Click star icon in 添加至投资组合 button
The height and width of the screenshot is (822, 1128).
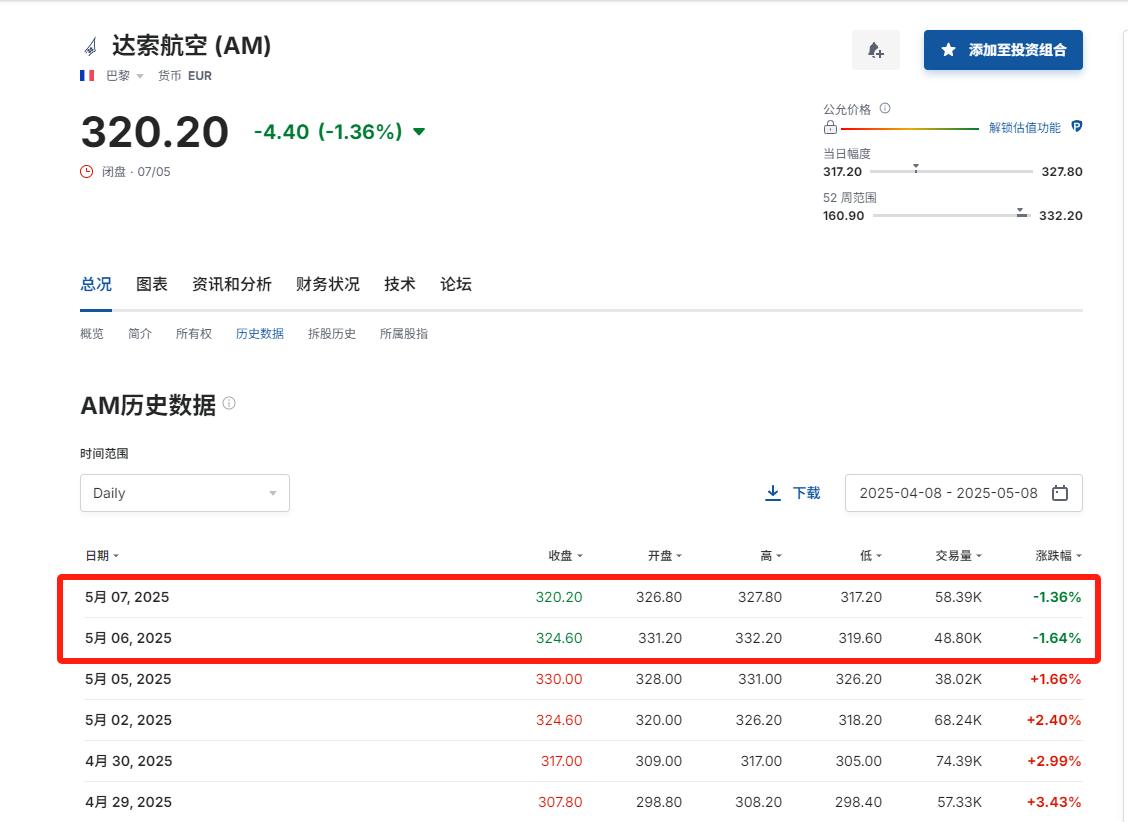(948, 50)
